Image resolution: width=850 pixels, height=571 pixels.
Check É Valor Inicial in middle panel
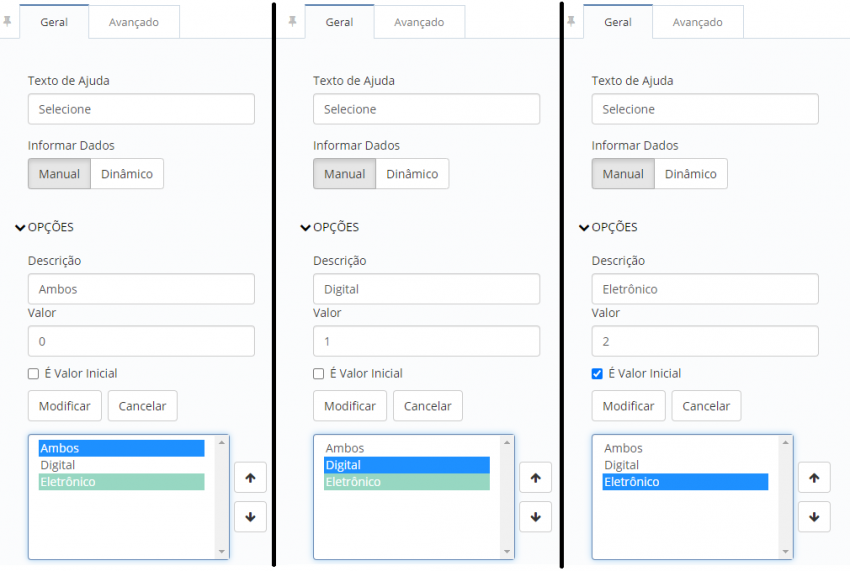pos(319,374)
